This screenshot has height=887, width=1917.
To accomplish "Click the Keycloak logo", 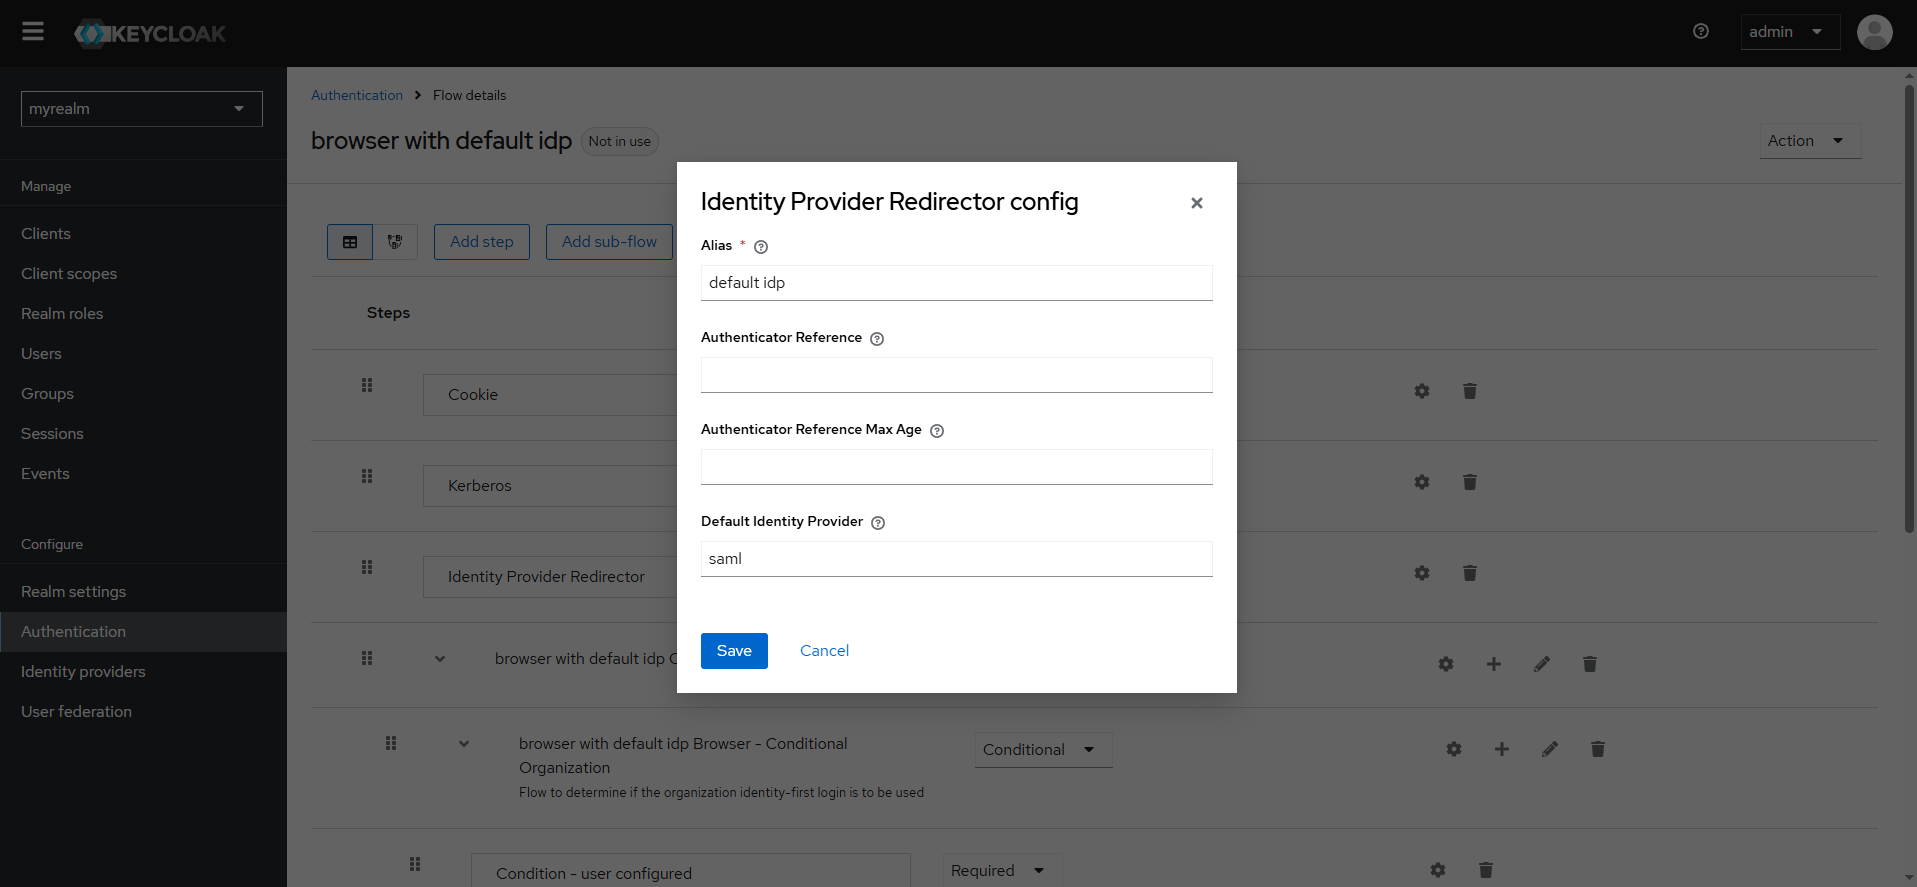I will pyautogui.click(x=150, y=34).
